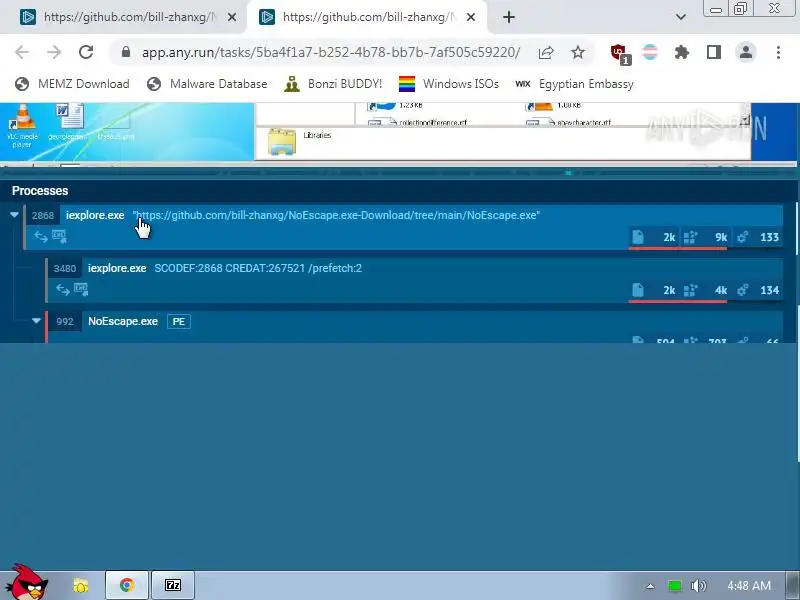Open the Bonzi BUDDY! bookmark

[333, 84]
